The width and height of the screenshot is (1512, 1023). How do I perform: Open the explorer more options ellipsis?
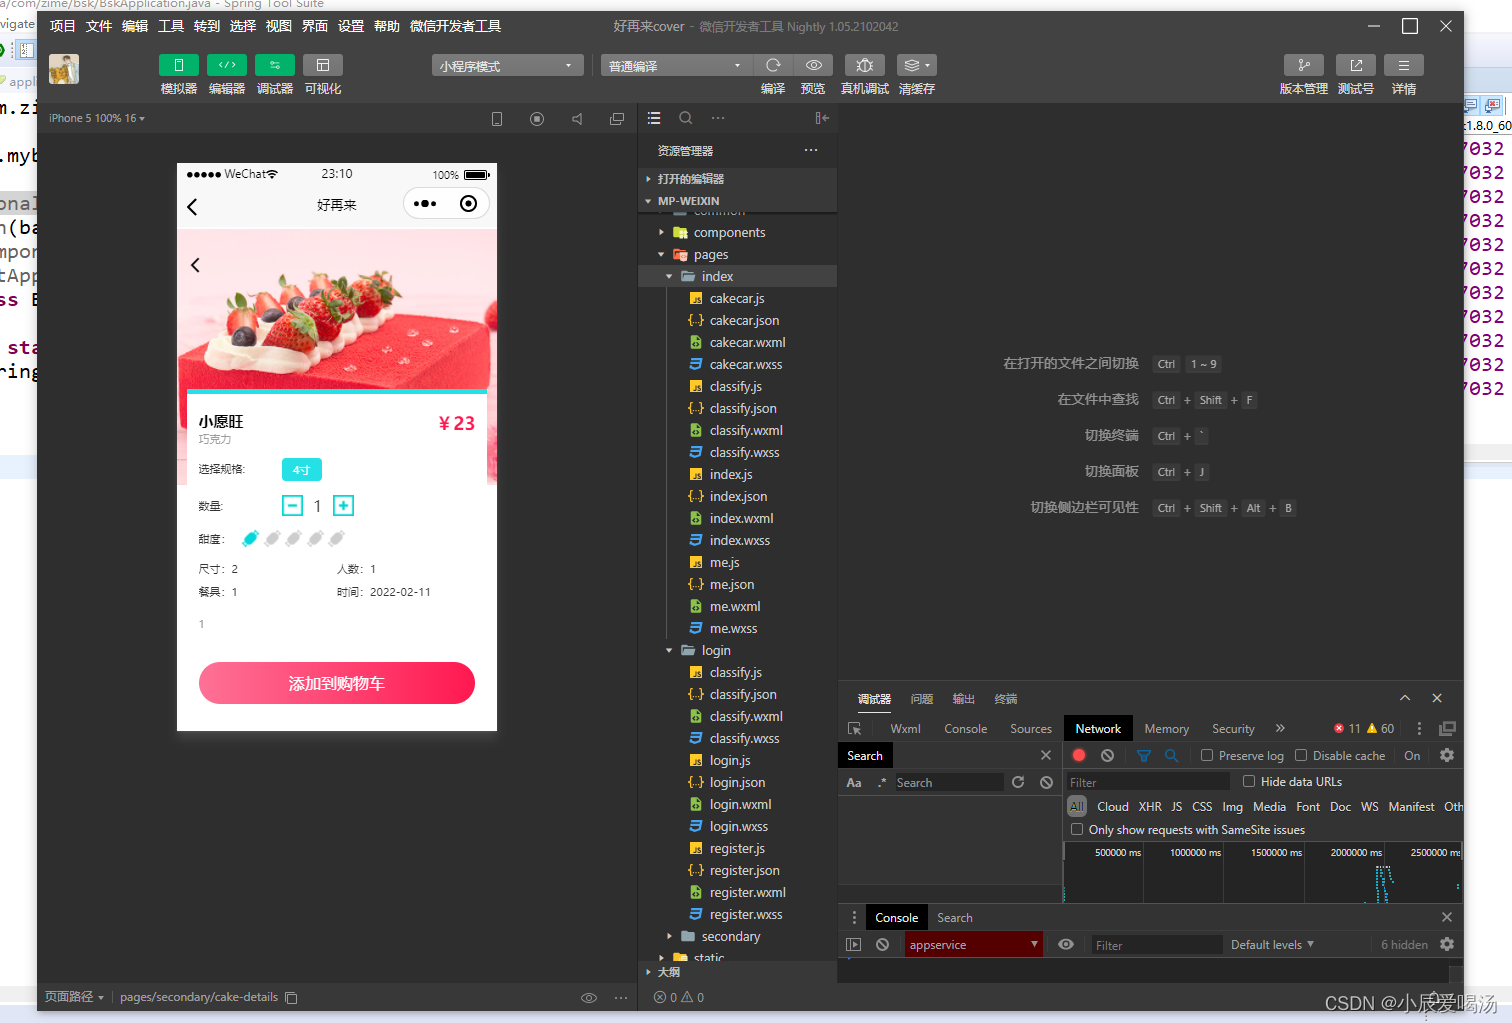coord(811,150)
